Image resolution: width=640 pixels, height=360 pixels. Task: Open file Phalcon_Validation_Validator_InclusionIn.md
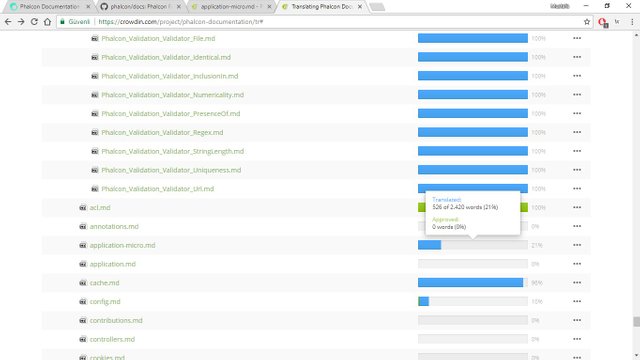pos(170,76)
